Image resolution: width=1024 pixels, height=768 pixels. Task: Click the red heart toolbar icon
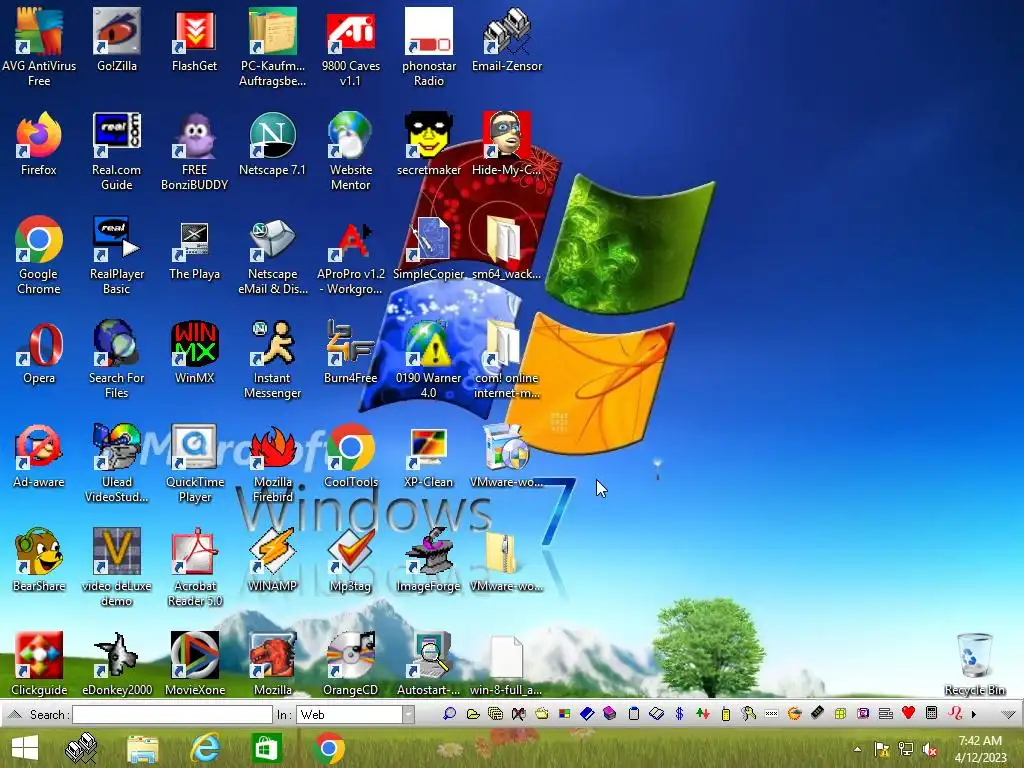[x=908, y=713]
